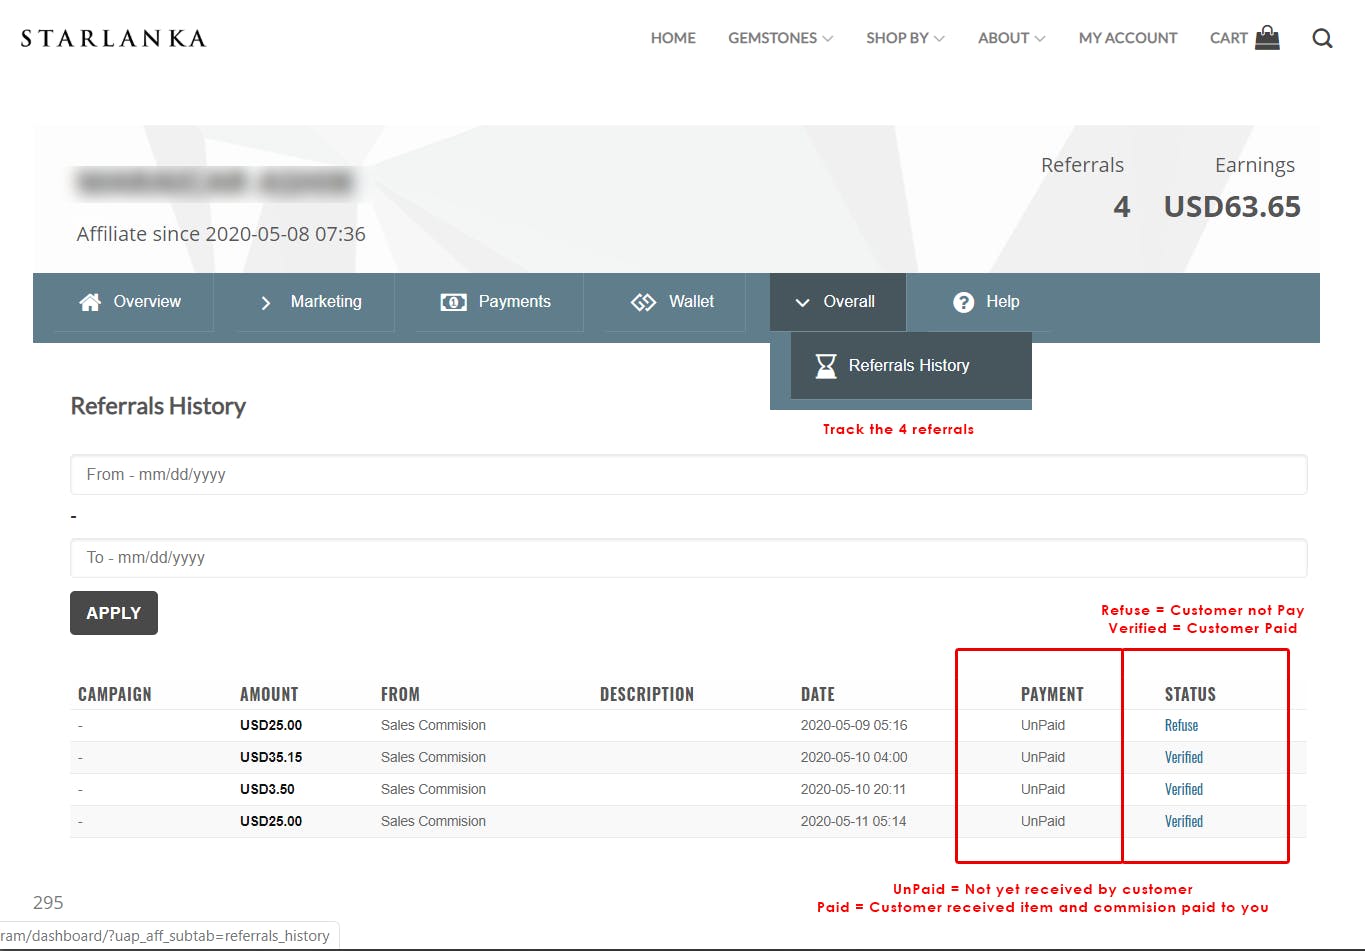Click the USD3.50 amount cell
Screen dimensions: 1365x951
(267, 789)
